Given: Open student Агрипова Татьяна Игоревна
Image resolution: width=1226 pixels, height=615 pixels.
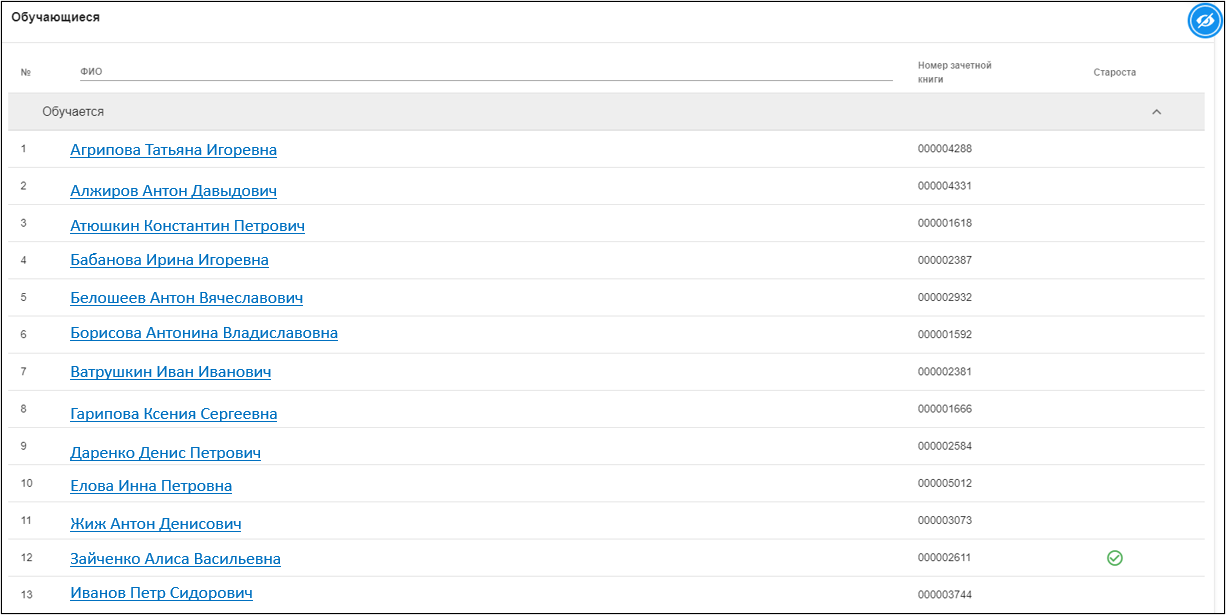Looking at the screenshot, I should coord(173,150).
